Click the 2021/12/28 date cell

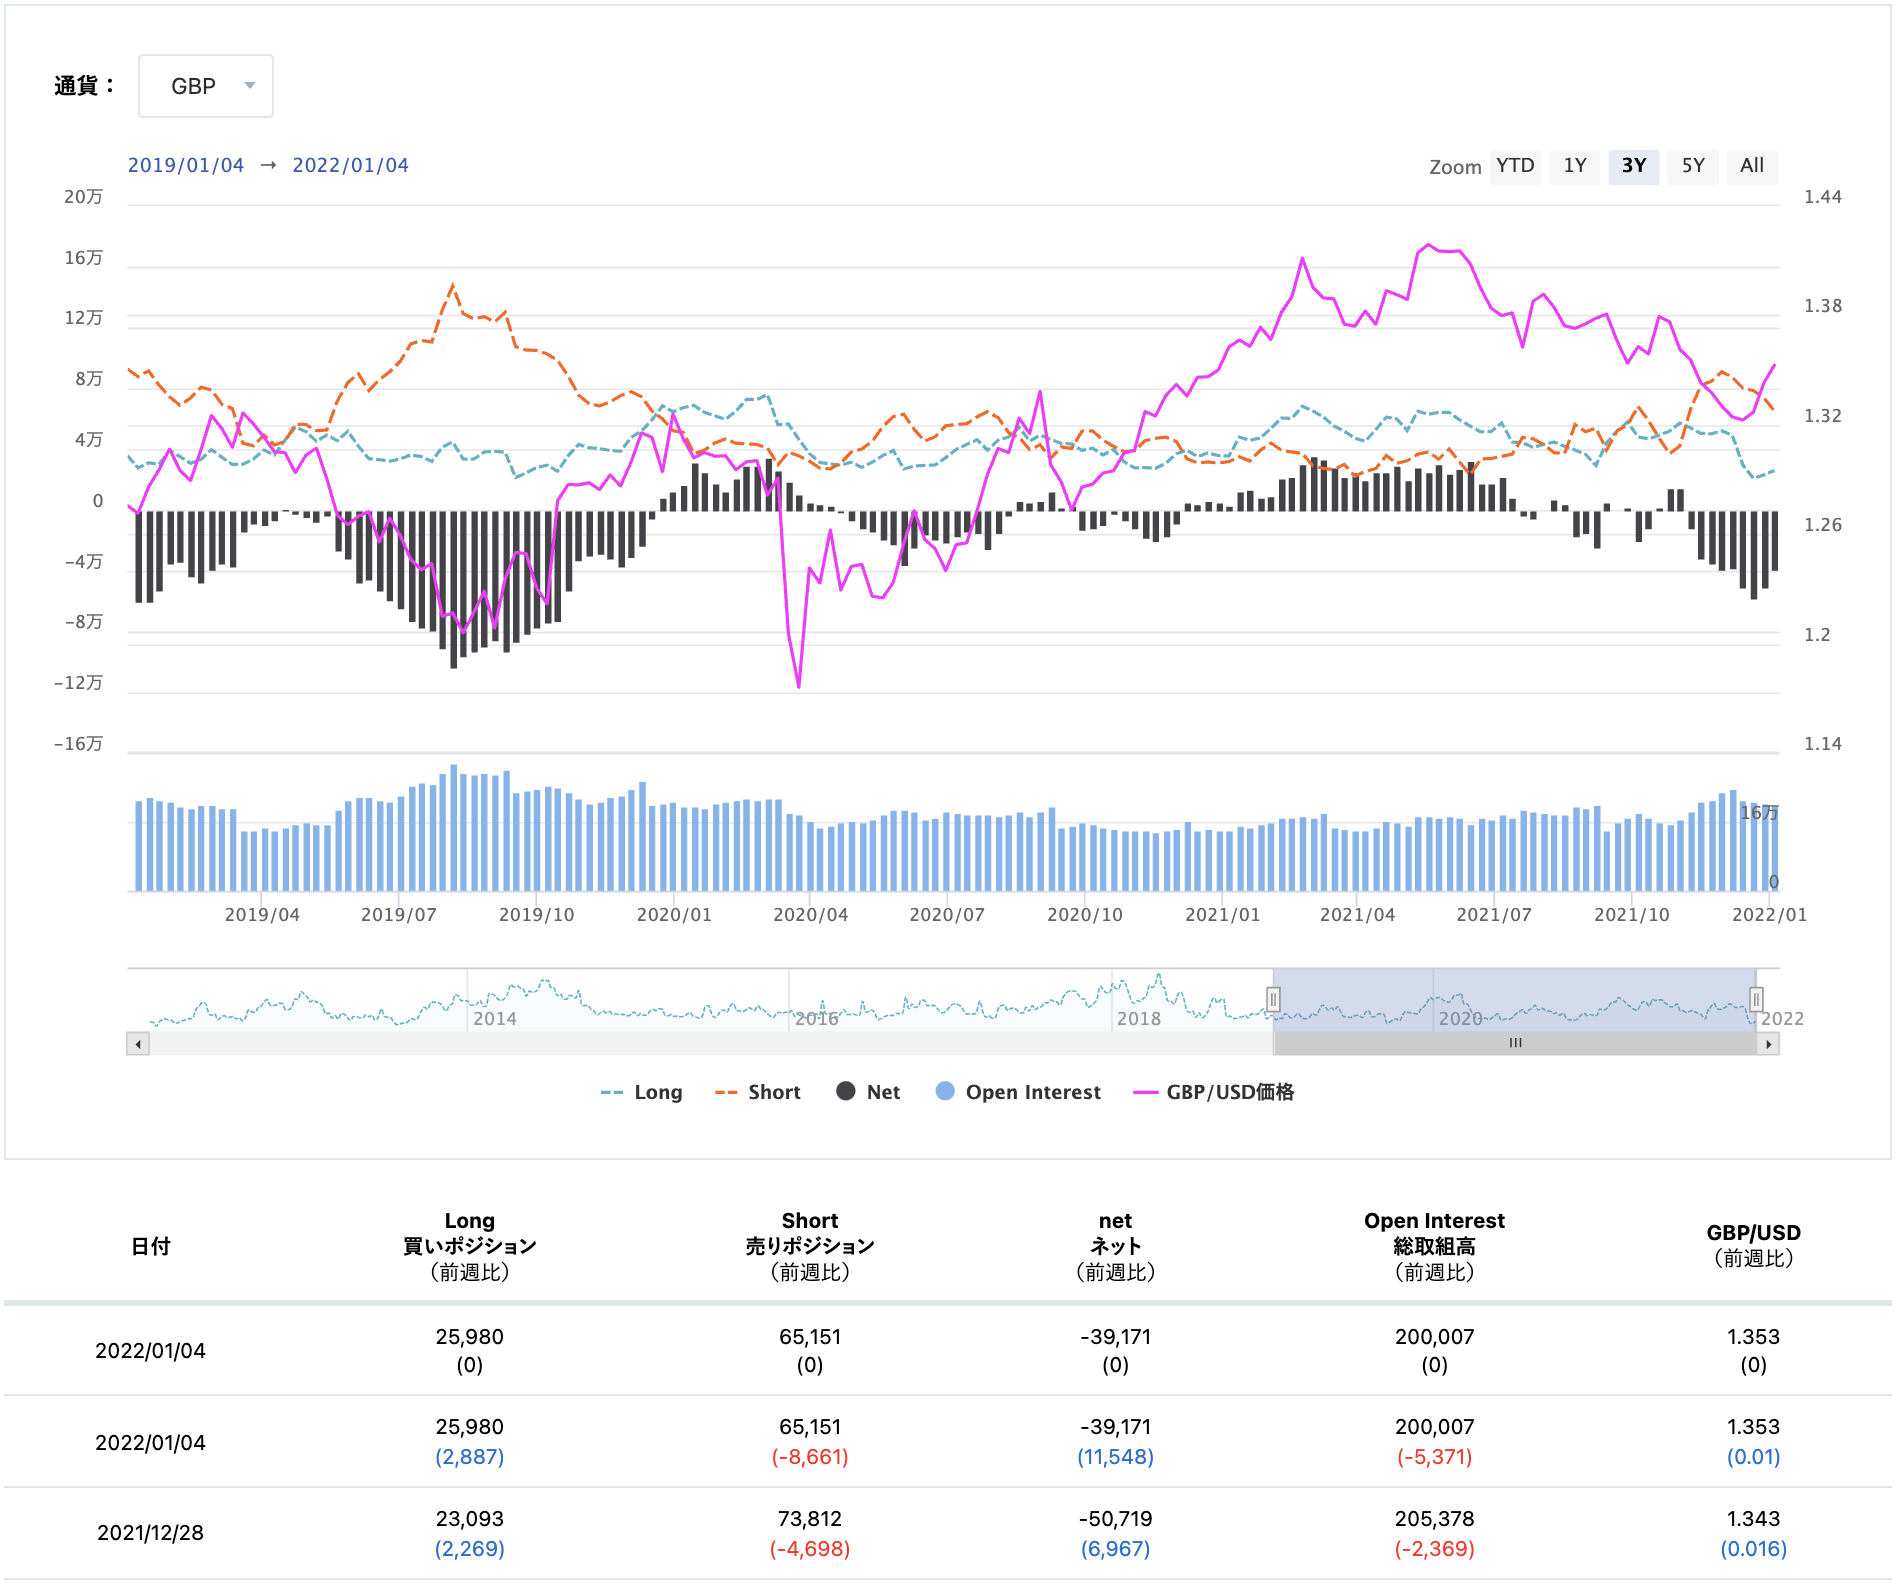(x=150, y=1533)
